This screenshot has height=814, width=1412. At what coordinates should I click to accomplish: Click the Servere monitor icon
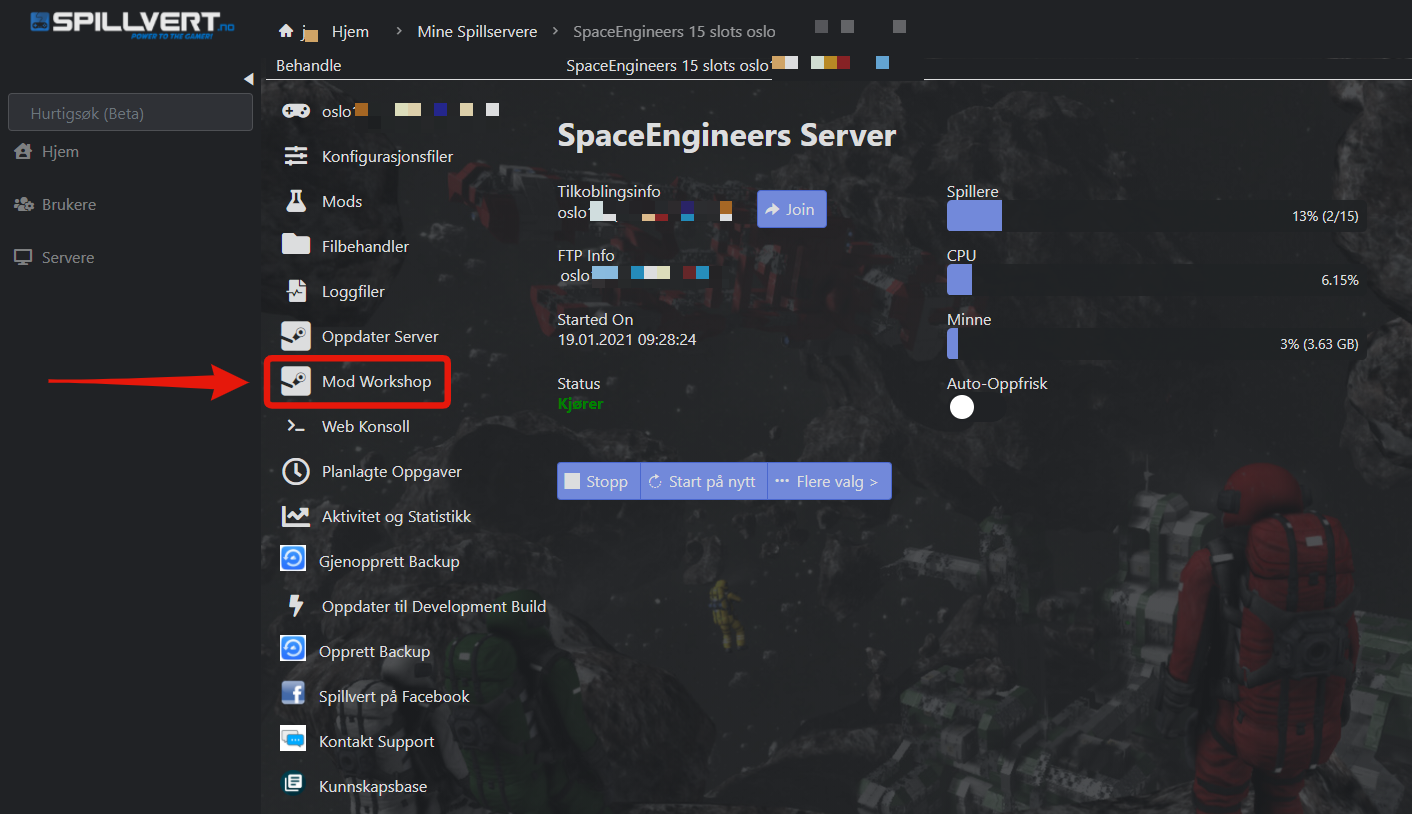click(23, 257)
